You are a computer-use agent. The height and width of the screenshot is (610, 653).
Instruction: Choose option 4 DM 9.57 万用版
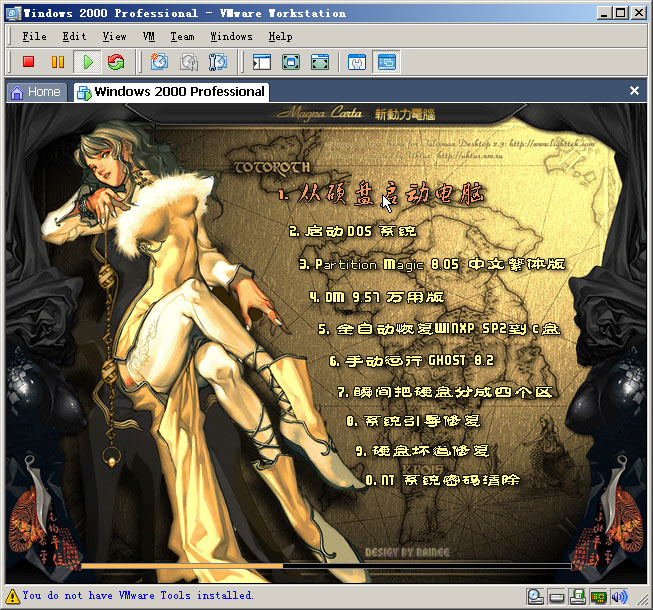pos(376,297)
